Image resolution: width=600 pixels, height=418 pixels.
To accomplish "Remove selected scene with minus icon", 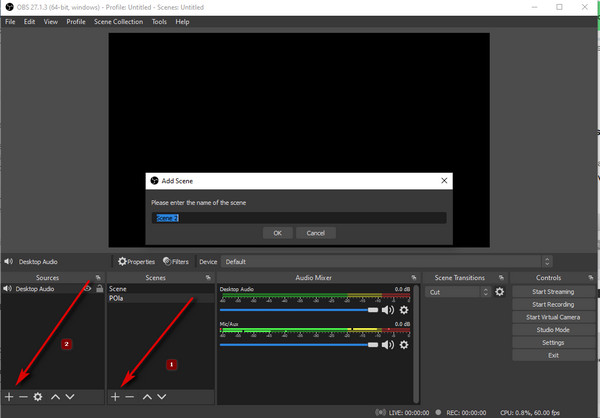I will point(130,397).
